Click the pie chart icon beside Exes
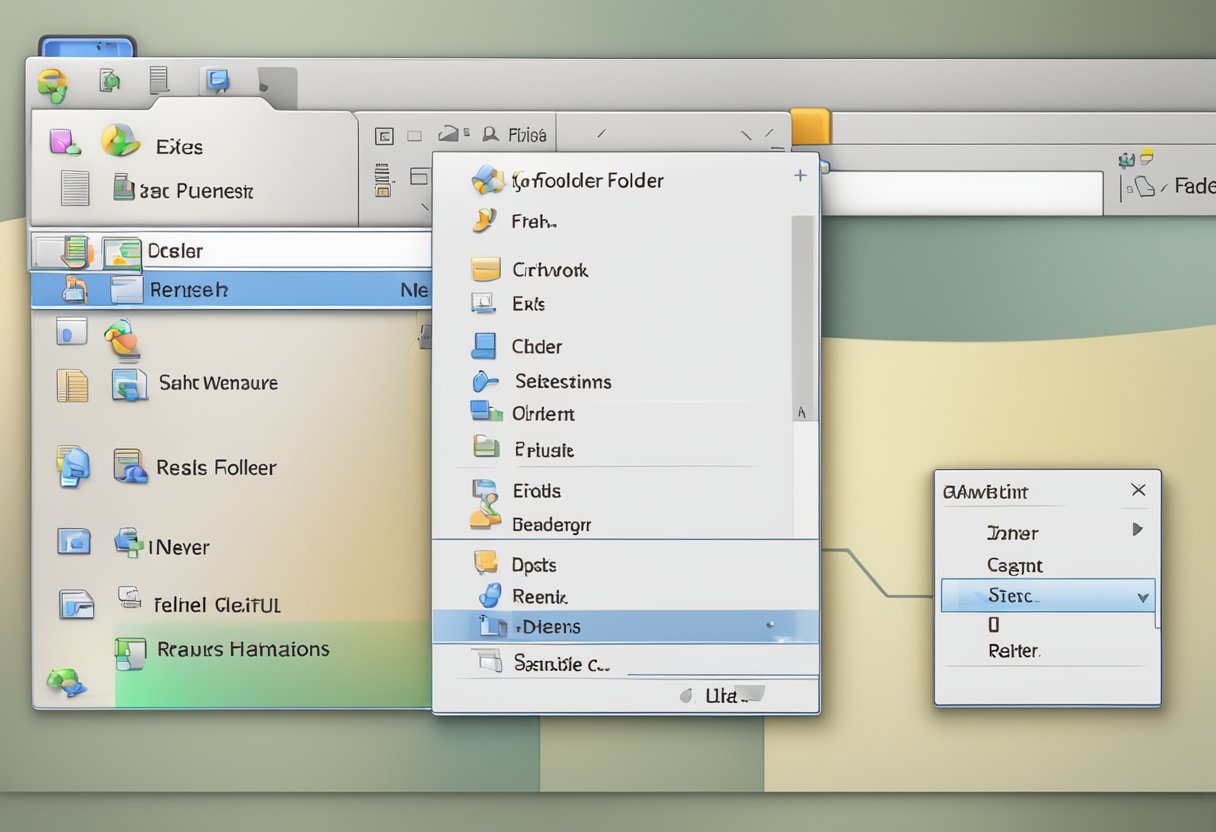The image size is (1216, 832). click(120, 141)
